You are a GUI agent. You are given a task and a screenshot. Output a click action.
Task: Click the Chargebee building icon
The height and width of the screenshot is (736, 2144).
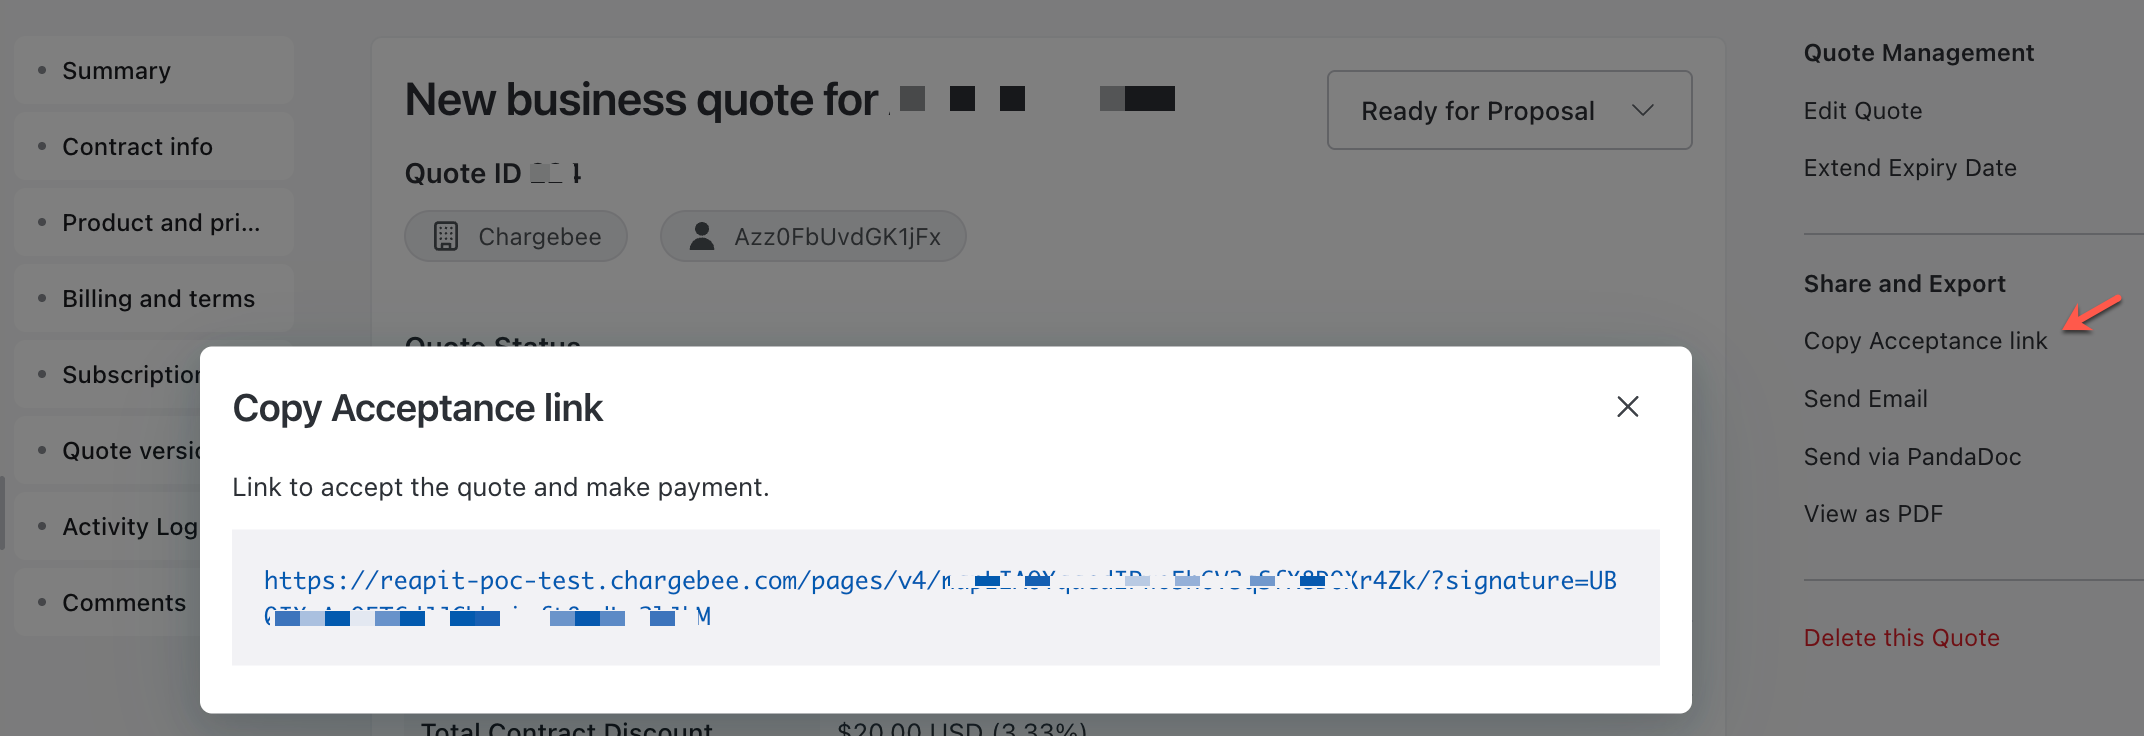coord(446,236)
